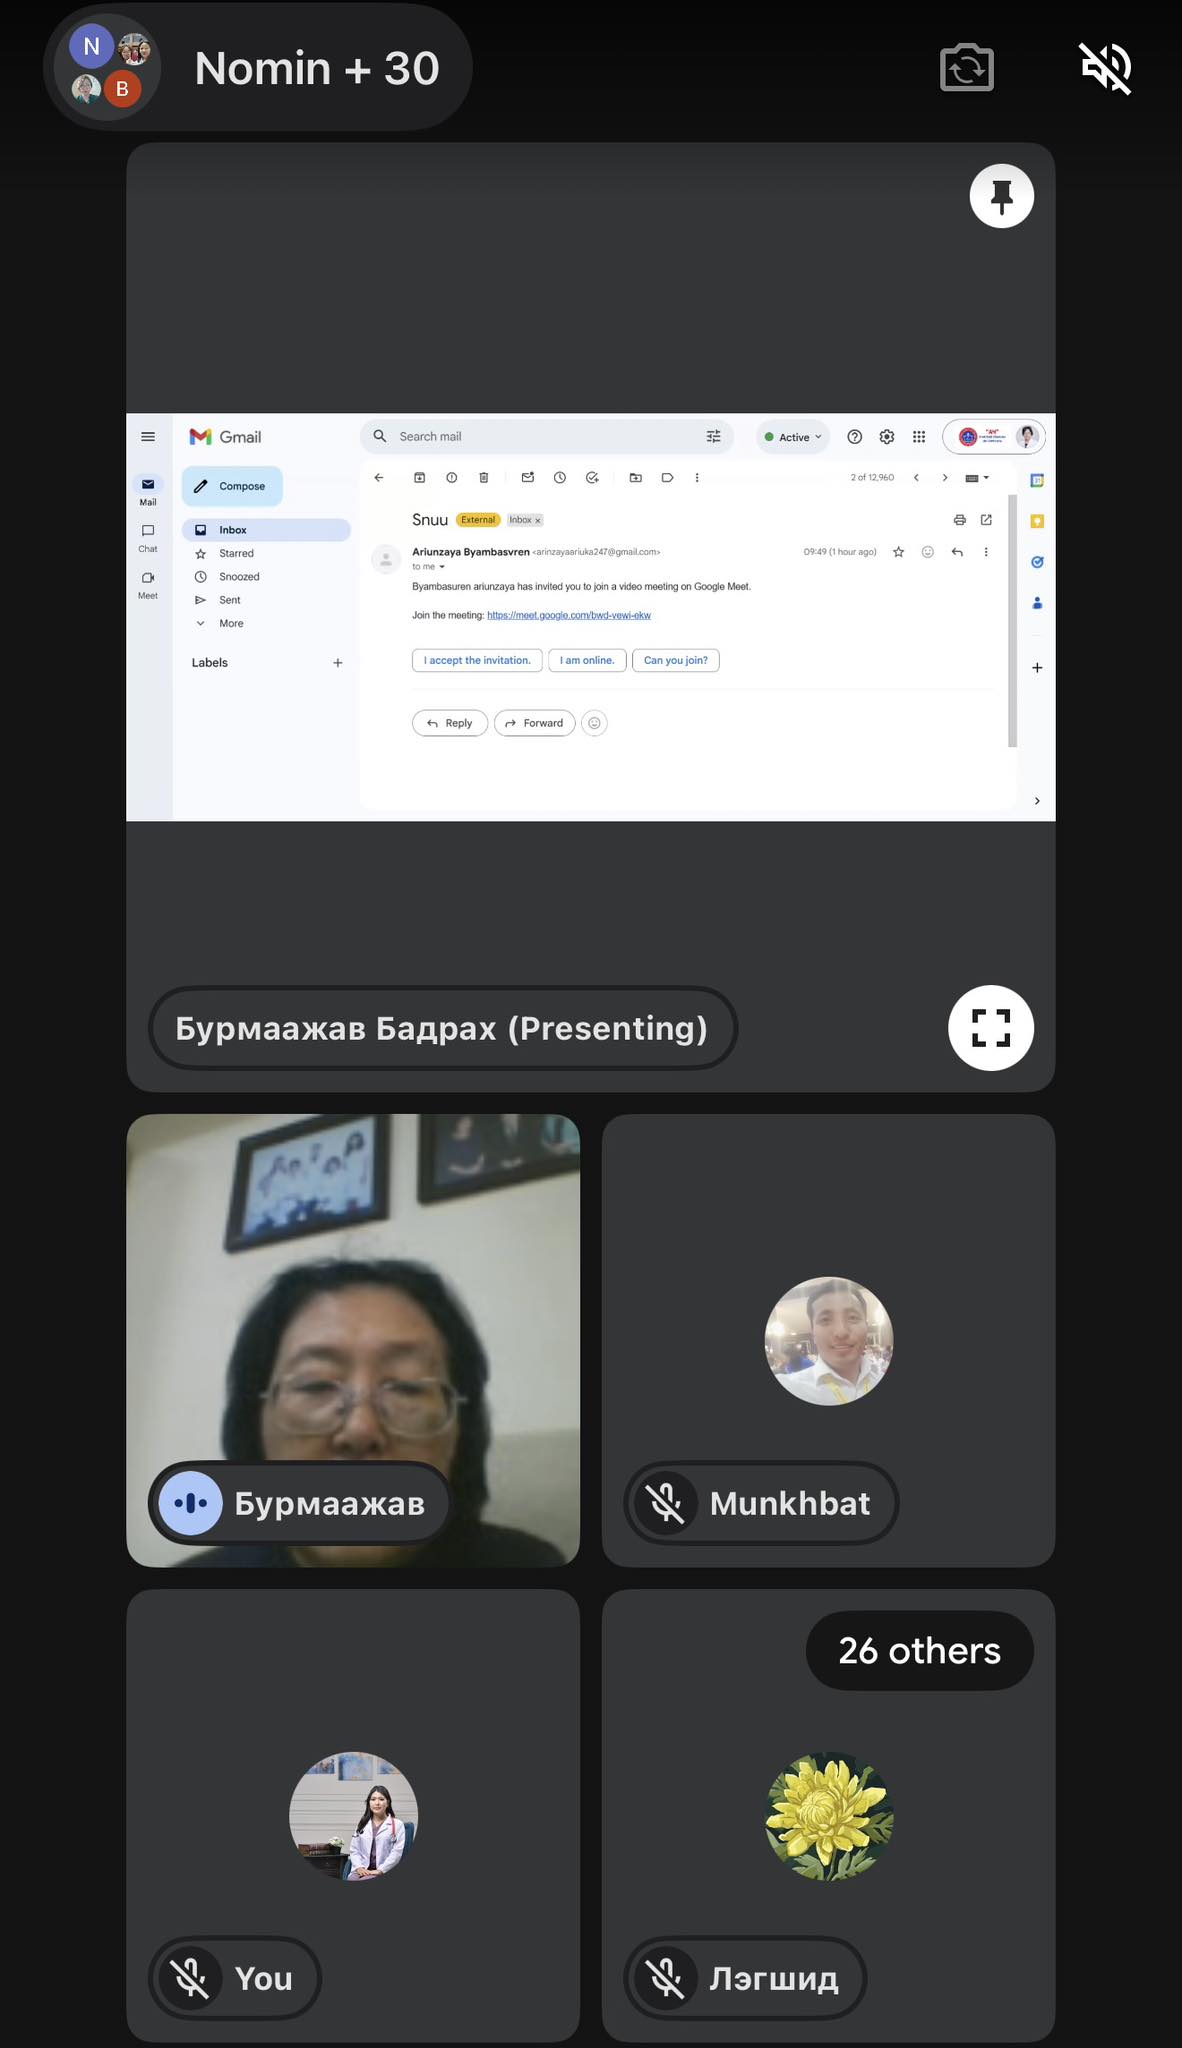Tap Munkhbat's muted microphone icon

(666, 1503)
